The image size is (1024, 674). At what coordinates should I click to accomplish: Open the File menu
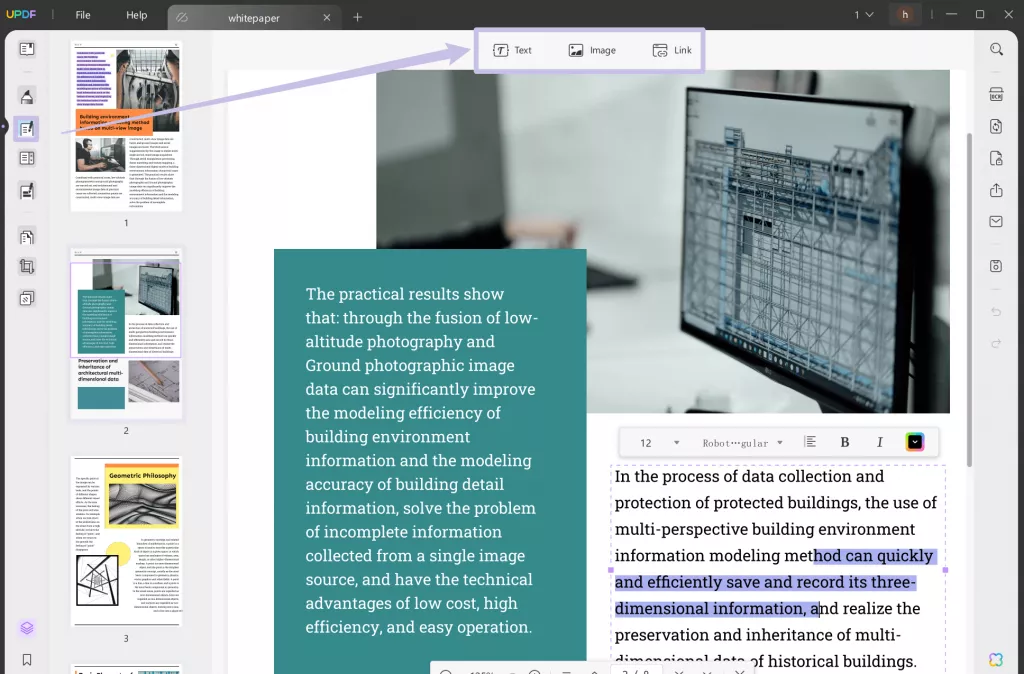coord(83,15)
